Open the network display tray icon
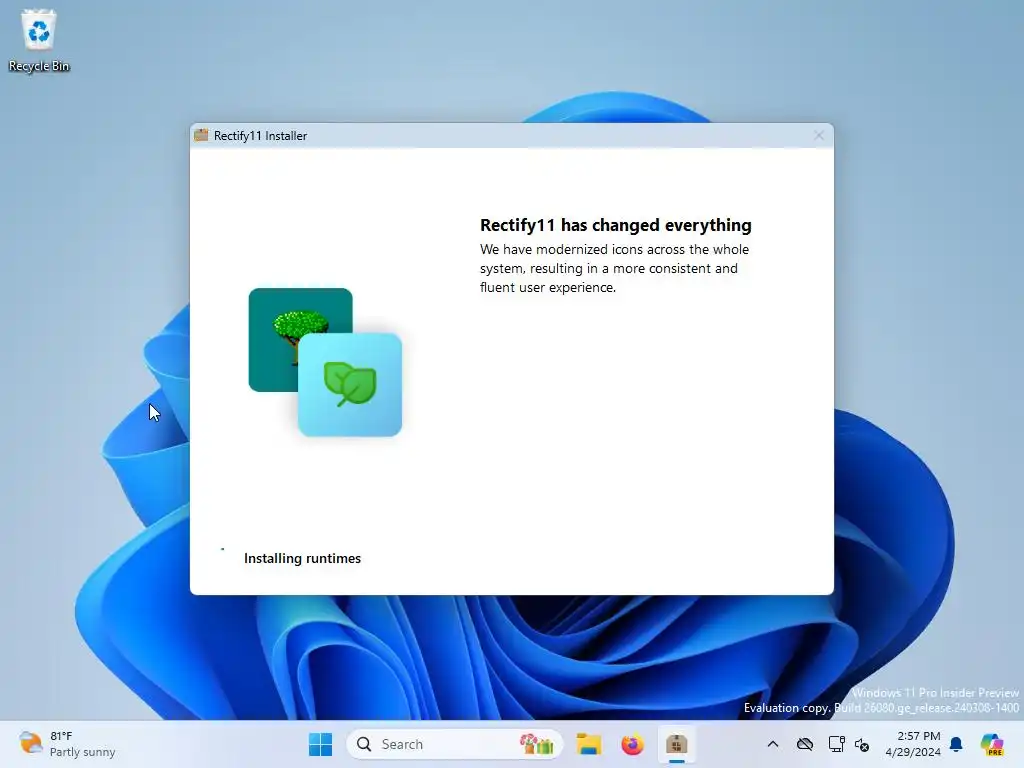 click(x=836, y=744)
